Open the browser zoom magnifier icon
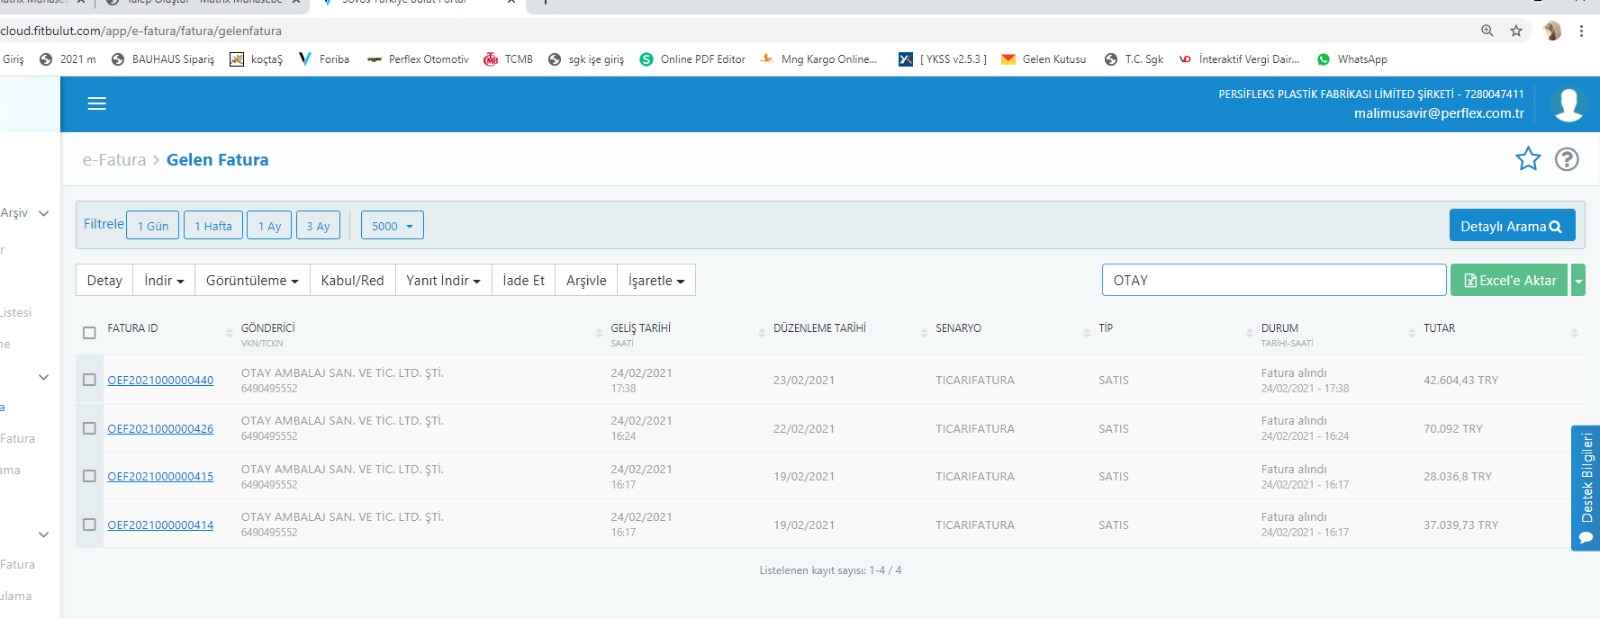1600x619 pixels. point(1487,31)
